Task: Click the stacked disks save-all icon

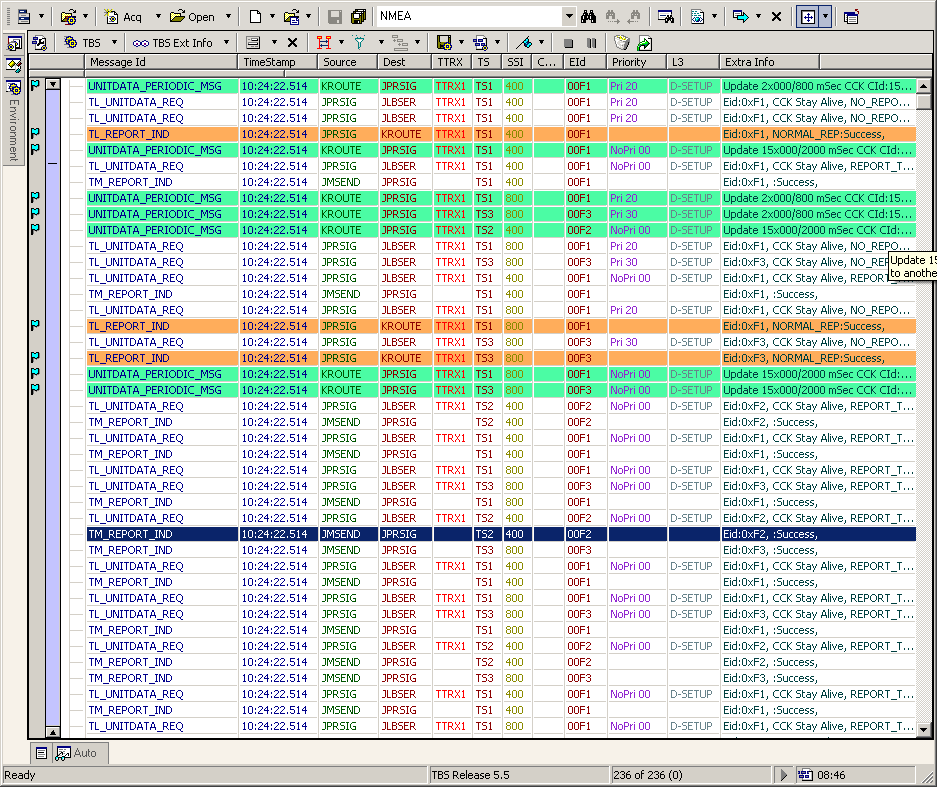Action: point(359,16)
